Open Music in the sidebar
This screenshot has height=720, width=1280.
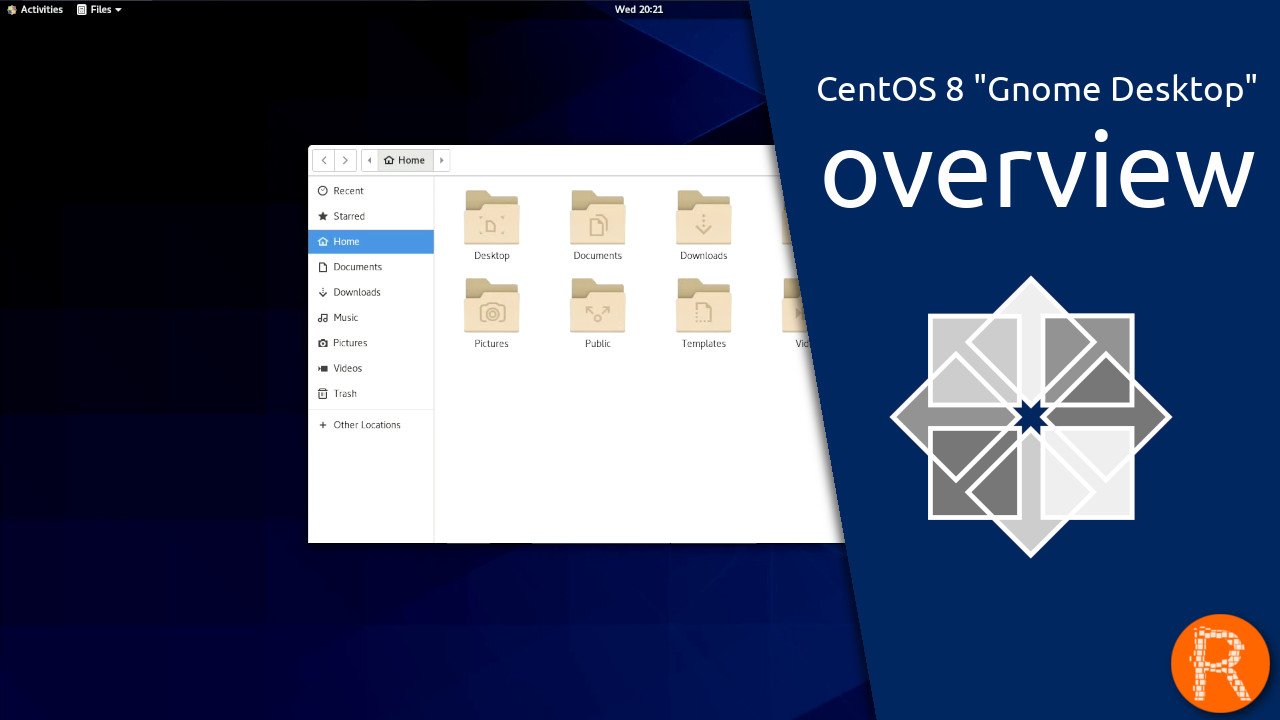[x=371, y=318]
